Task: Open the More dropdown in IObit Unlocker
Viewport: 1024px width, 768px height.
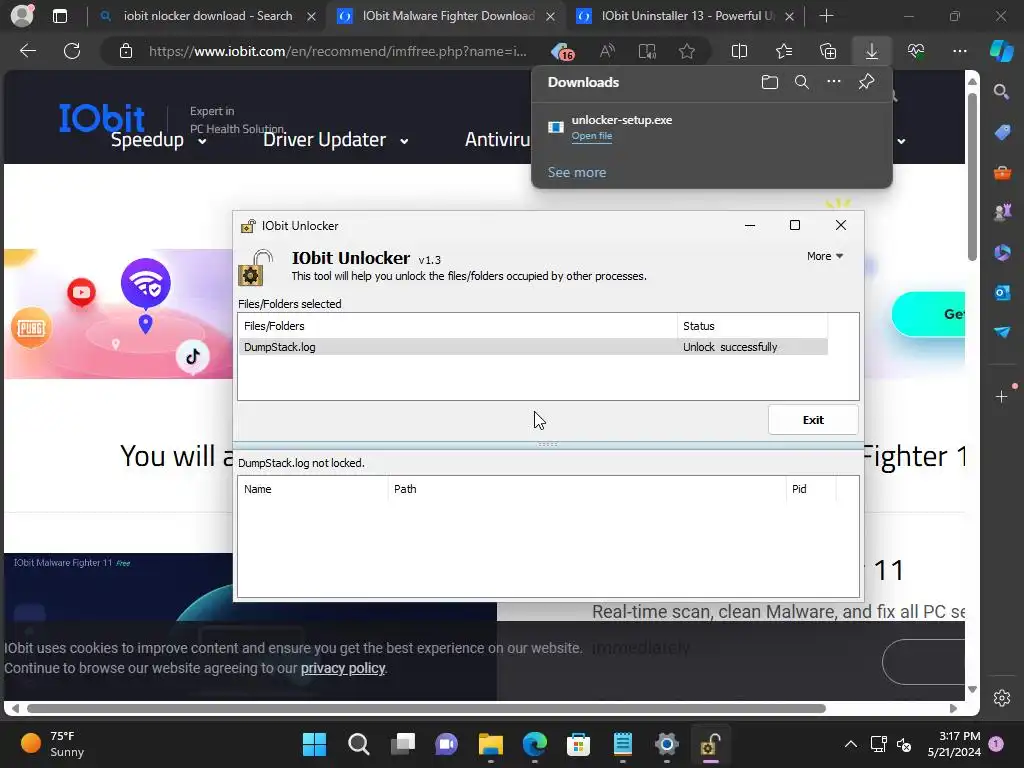Action: (x=824, y=256)
